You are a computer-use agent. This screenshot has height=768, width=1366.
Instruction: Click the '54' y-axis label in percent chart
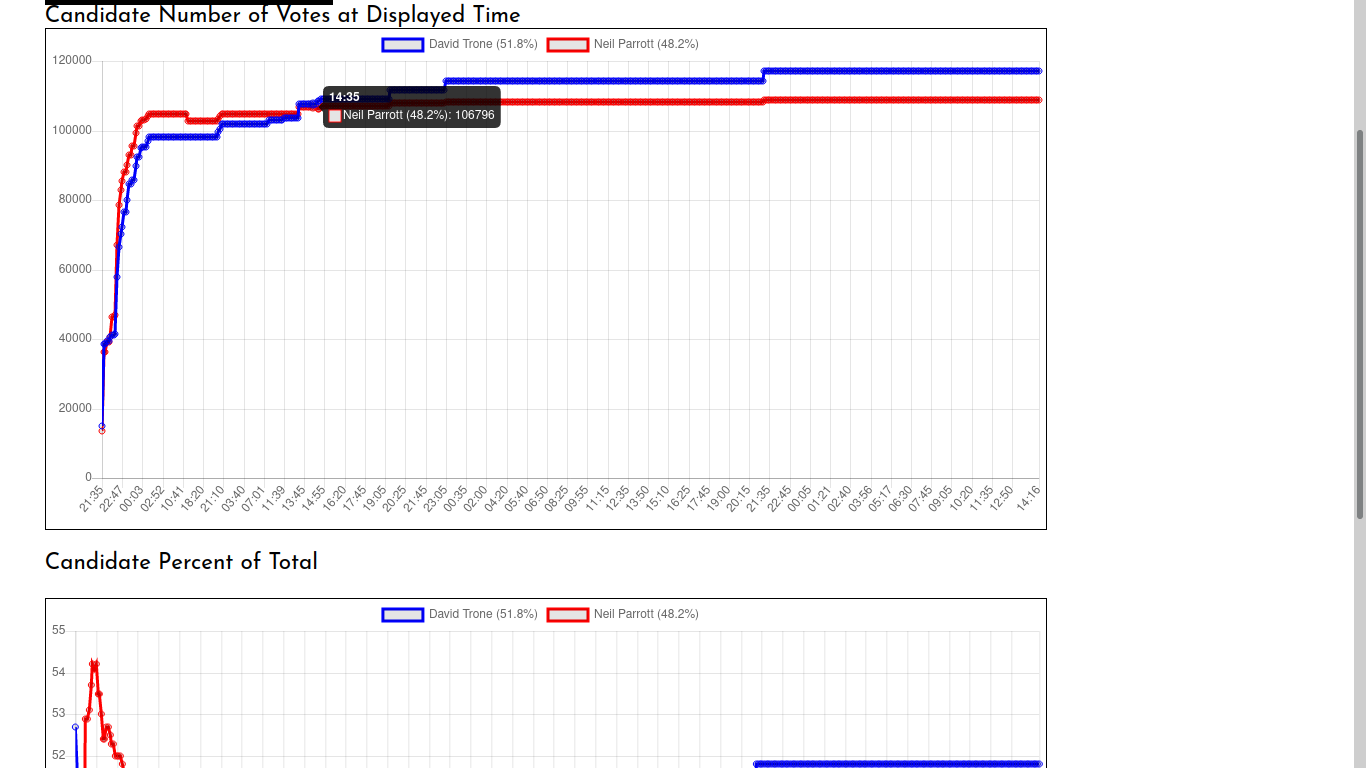point(59,672)
